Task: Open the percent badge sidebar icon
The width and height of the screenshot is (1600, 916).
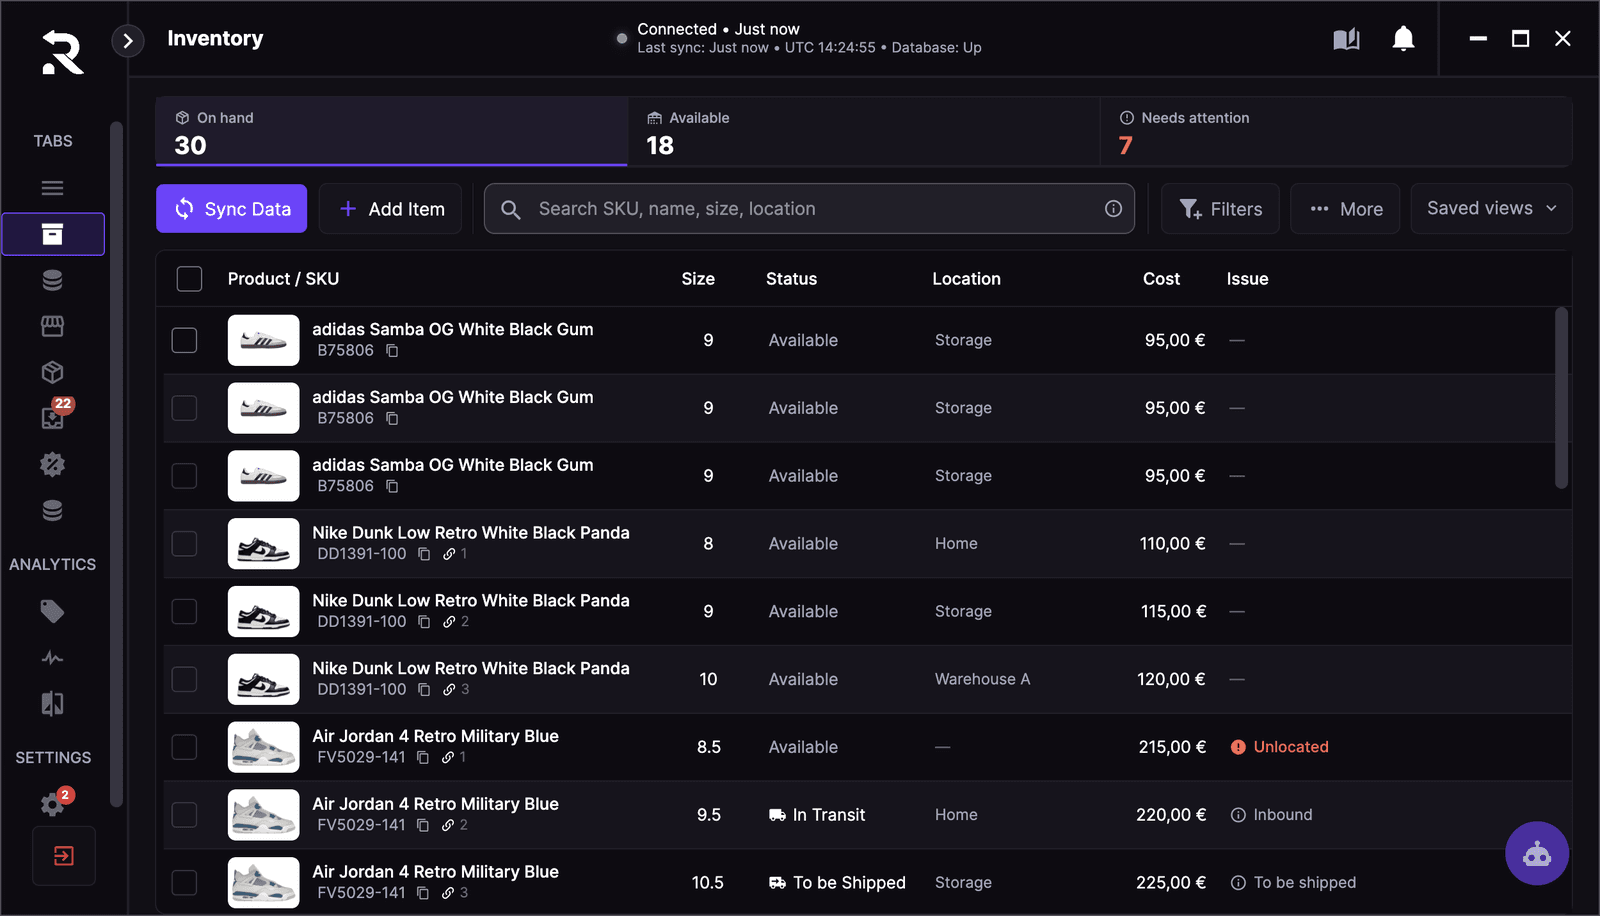Action: 52,465
